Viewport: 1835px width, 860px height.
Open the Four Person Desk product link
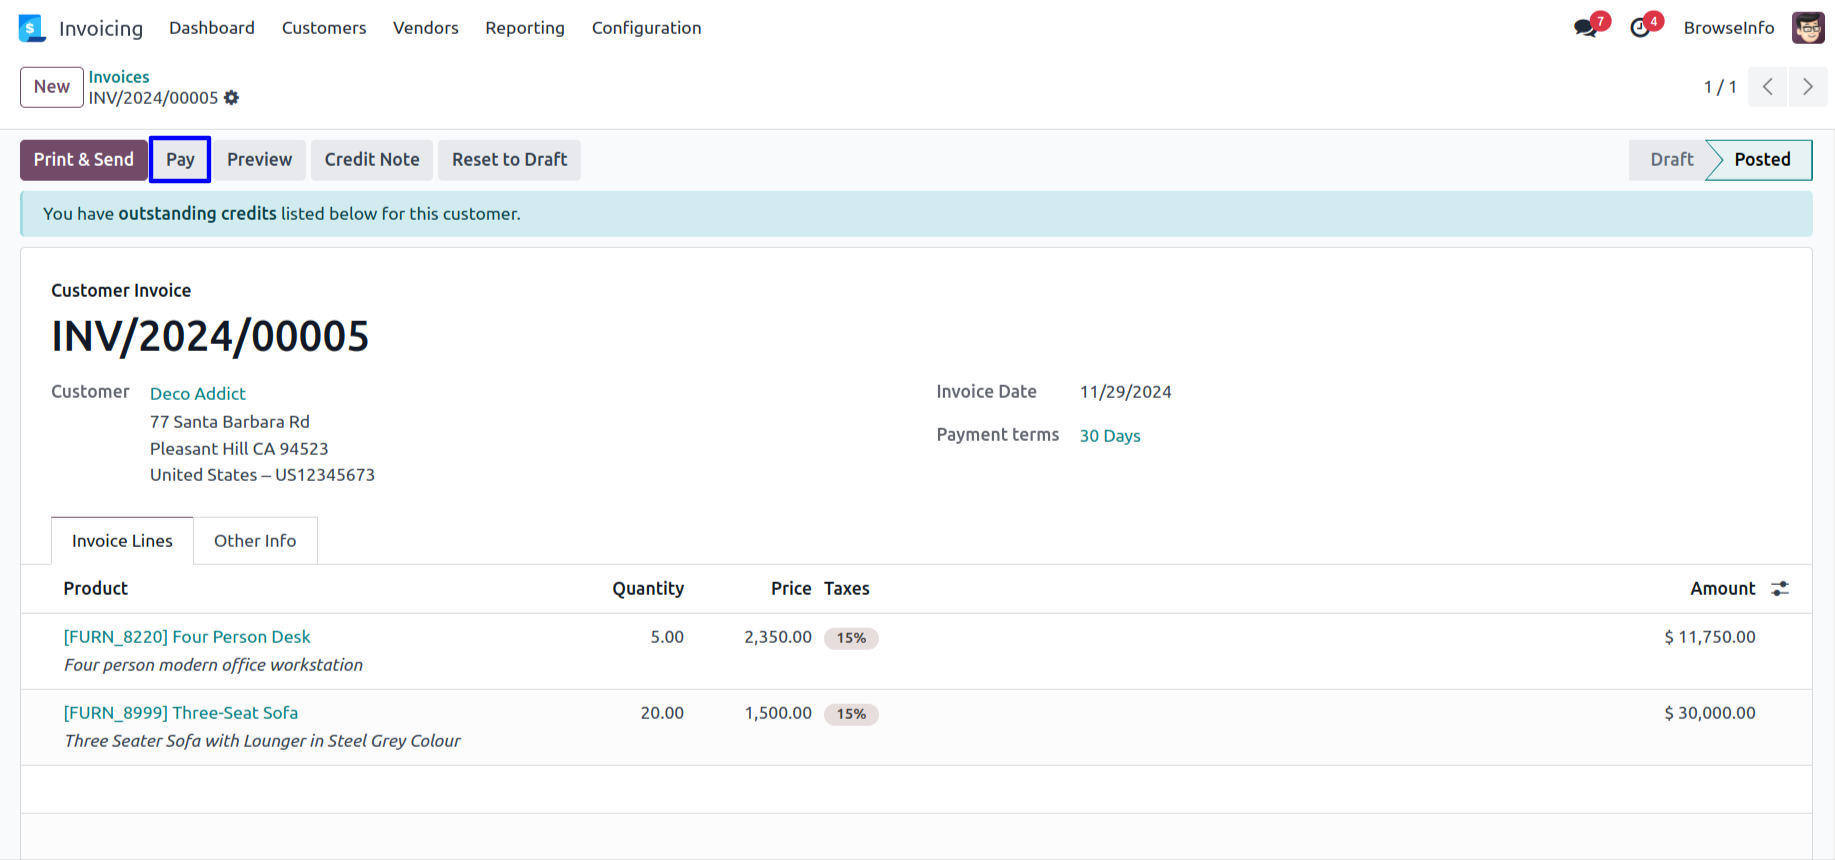pyautogui.click(x=187, y=637)
